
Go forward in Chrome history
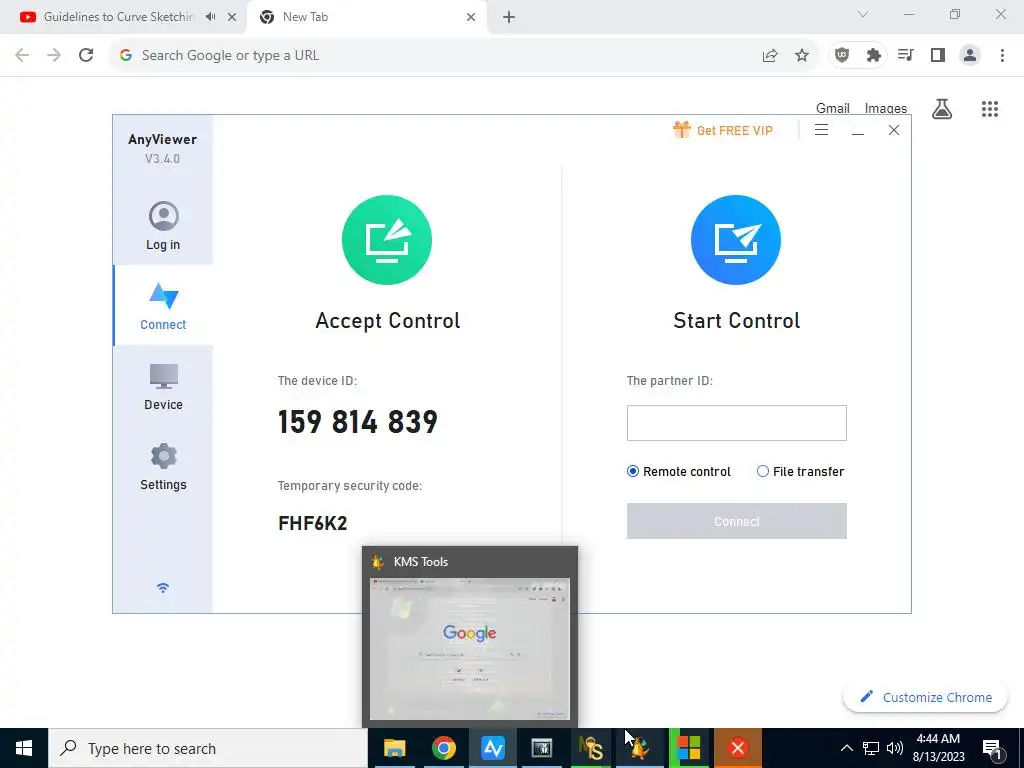point(54,55)
